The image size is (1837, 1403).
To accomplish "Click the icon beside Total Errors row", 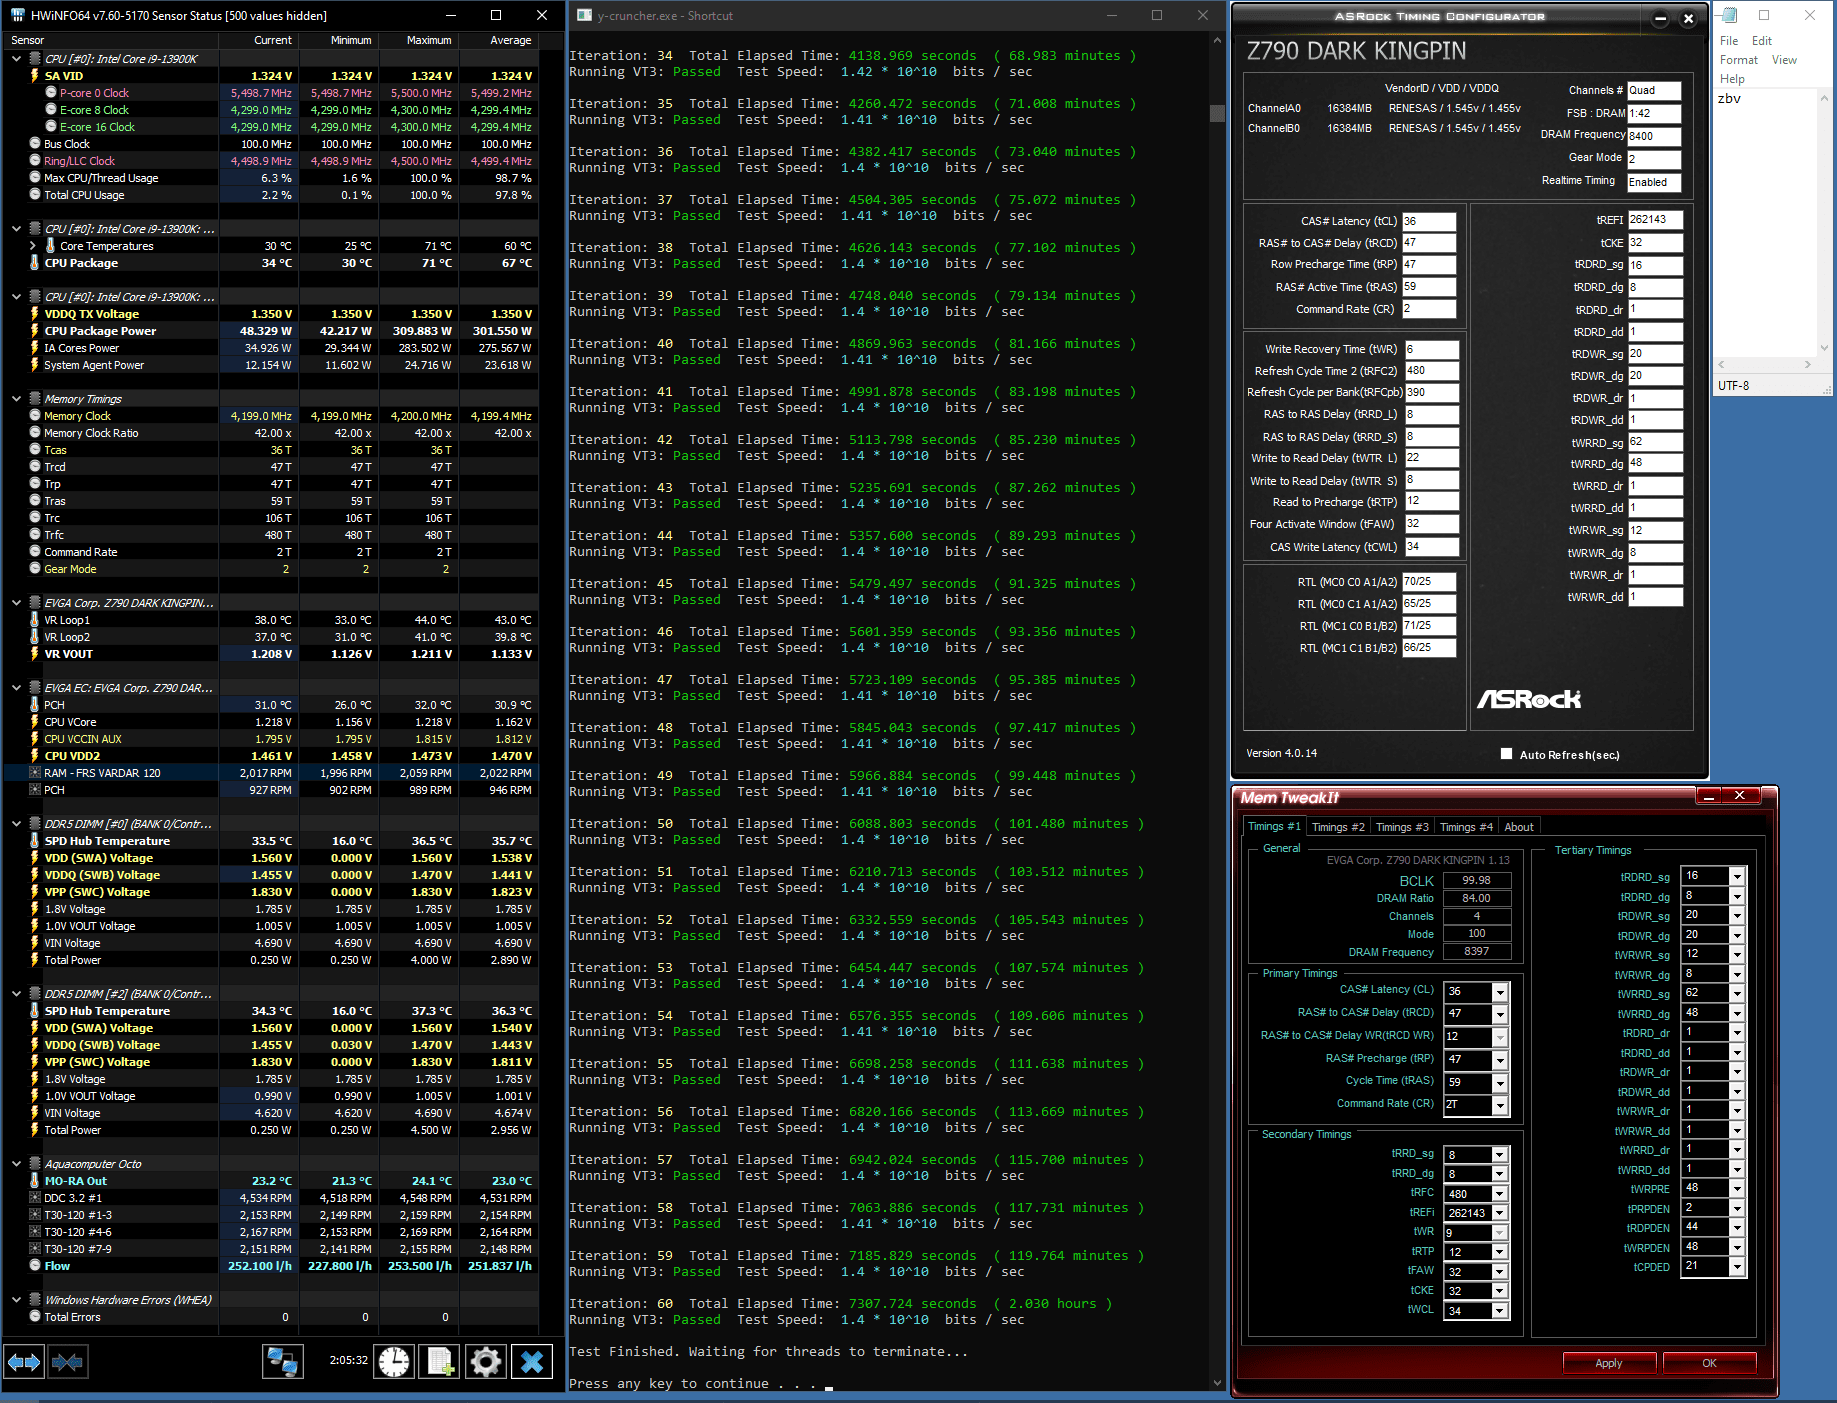I will point(35,1317).
